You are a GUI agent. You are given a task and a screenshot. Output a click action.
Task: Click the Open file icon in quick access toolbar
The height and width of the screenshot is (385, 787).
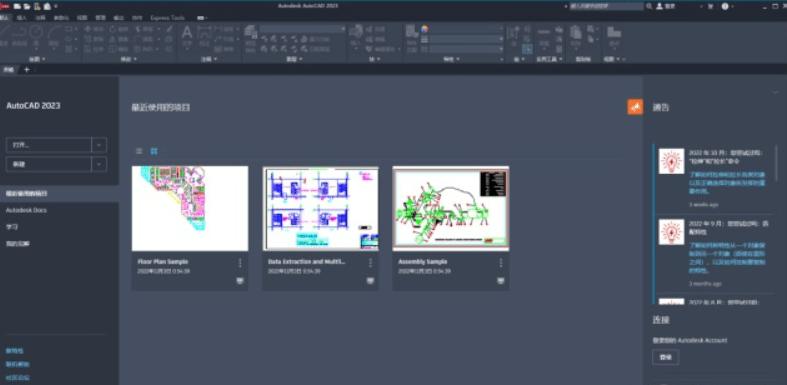coord(27,6)
